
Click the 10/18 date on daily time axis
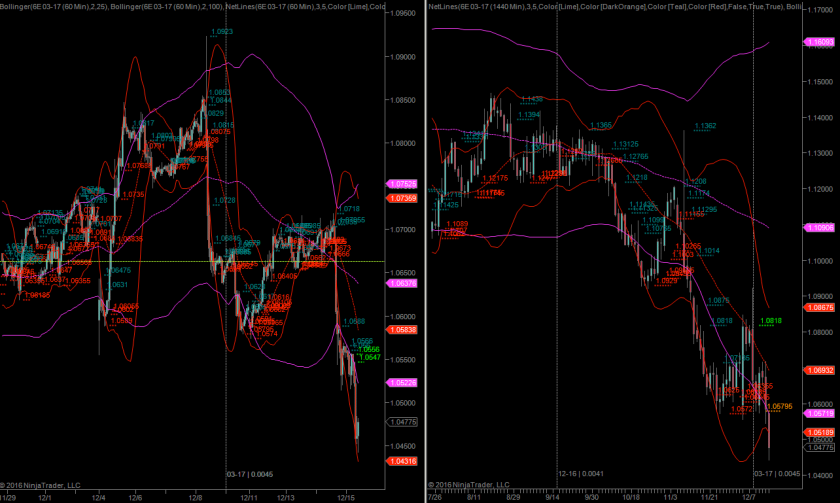(x=631, y=497)
